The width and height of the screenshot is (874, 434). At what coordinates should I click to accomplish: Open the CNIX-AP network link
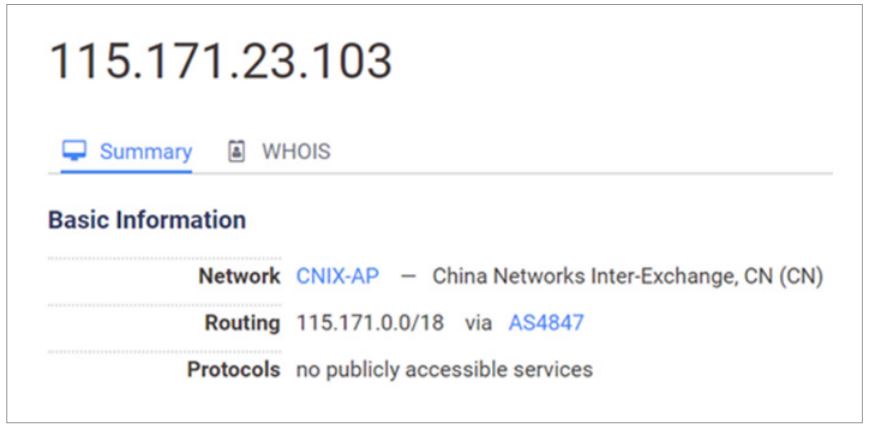coord(337,276)
